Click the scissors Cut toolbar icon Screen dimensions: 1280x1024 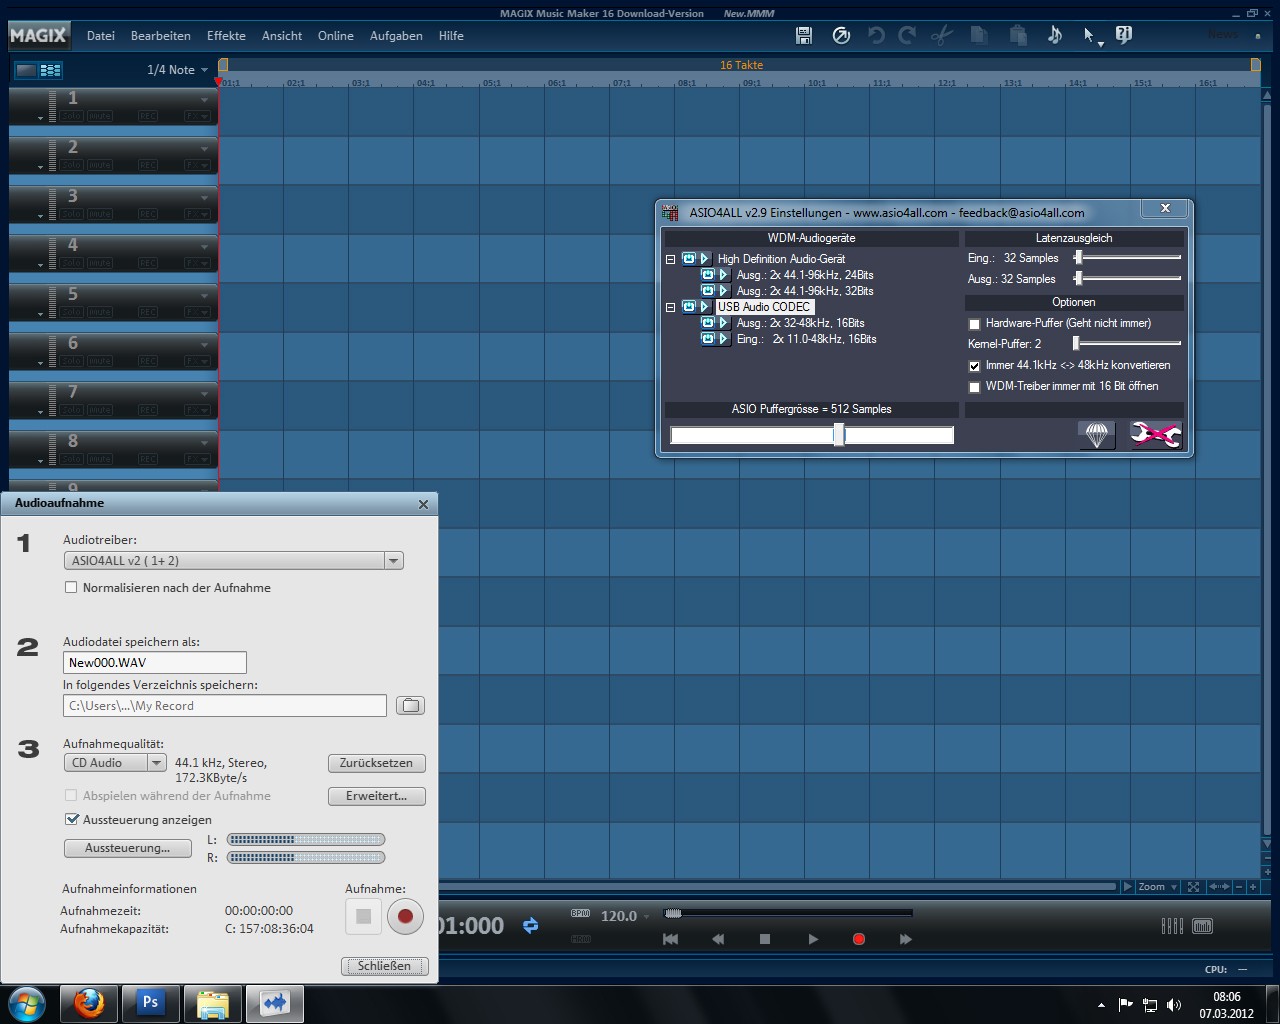click(x=942, y=35)
